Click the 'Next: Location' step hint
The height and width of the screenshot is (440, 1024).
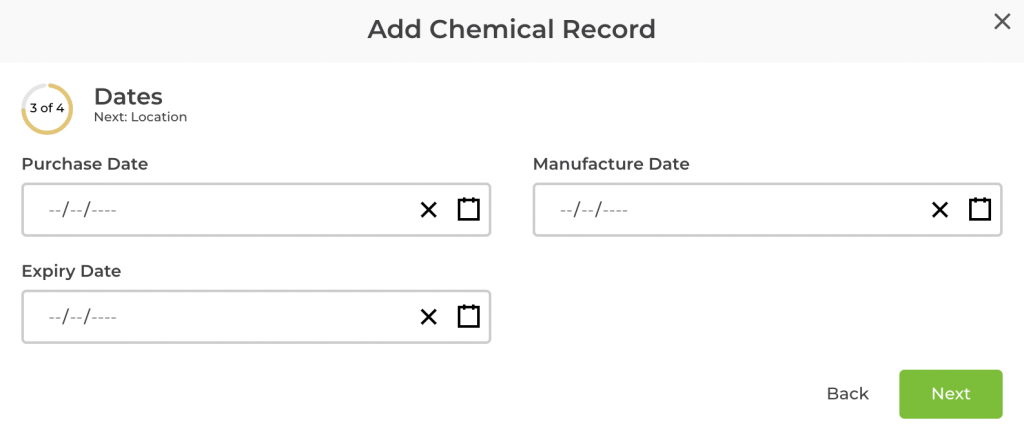point(140,117)
